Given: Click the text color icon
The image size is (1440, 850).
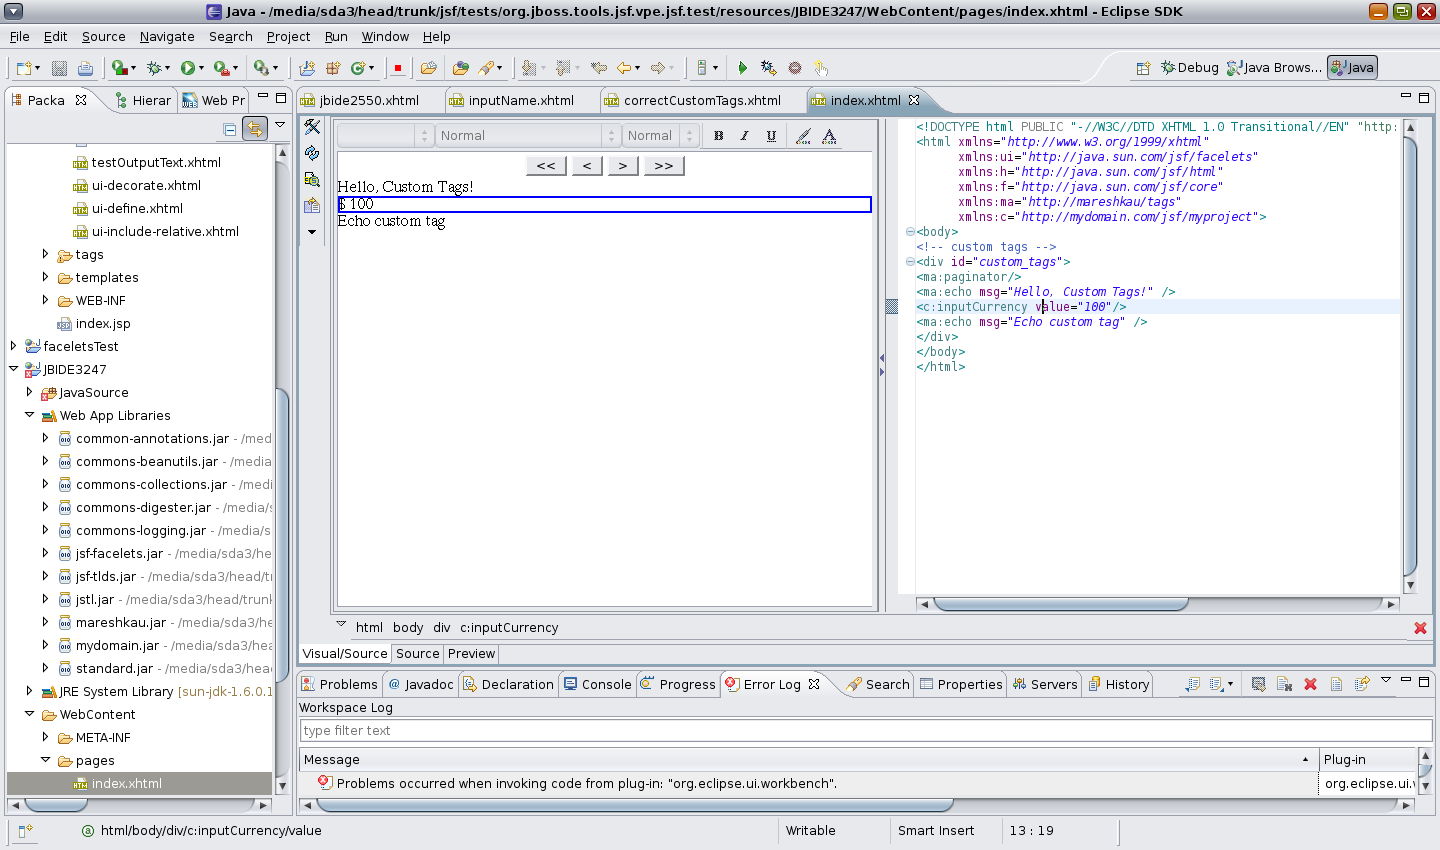Looking at the screenshot, I should pyautogui.click(x=829, y=136).
